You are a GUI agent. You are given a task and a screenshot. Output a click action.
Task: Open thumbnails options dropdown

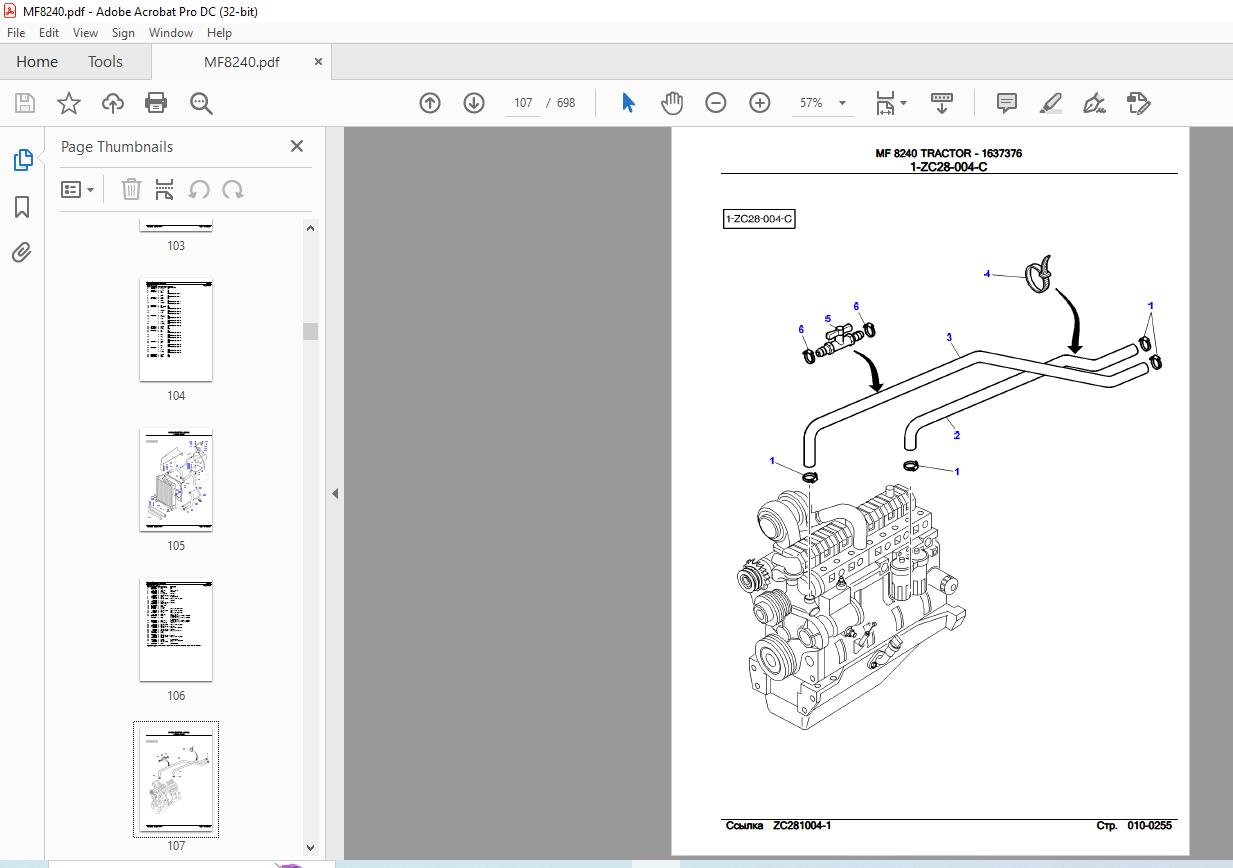click(77, 190)
